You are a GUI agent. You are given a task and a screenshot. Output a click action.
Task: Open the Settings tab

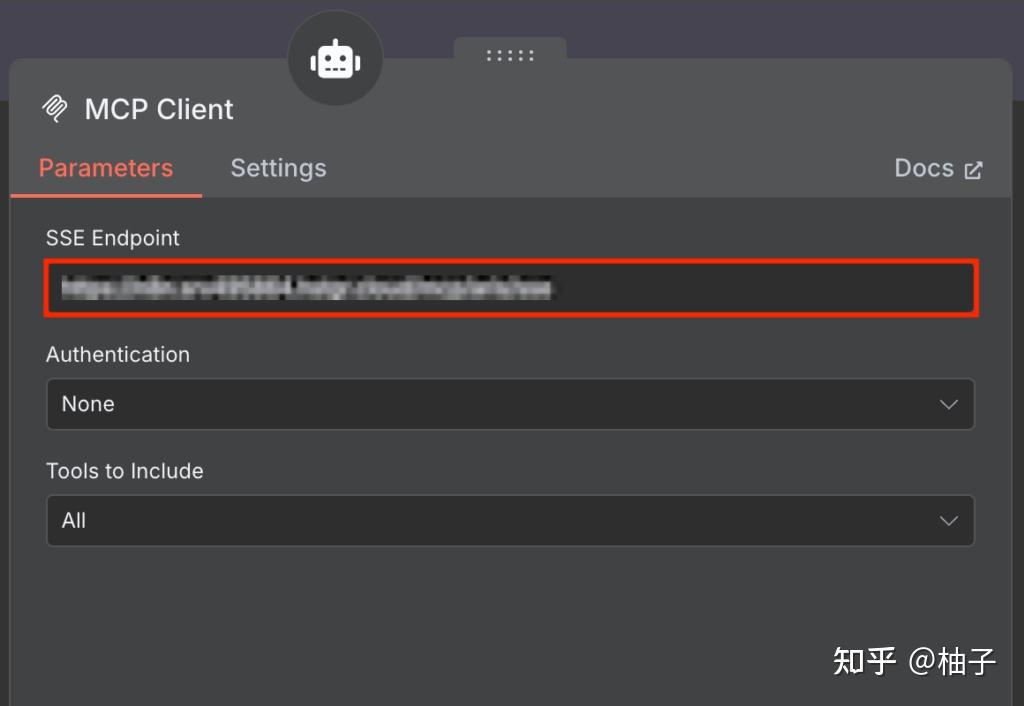[x=278, y=168]
